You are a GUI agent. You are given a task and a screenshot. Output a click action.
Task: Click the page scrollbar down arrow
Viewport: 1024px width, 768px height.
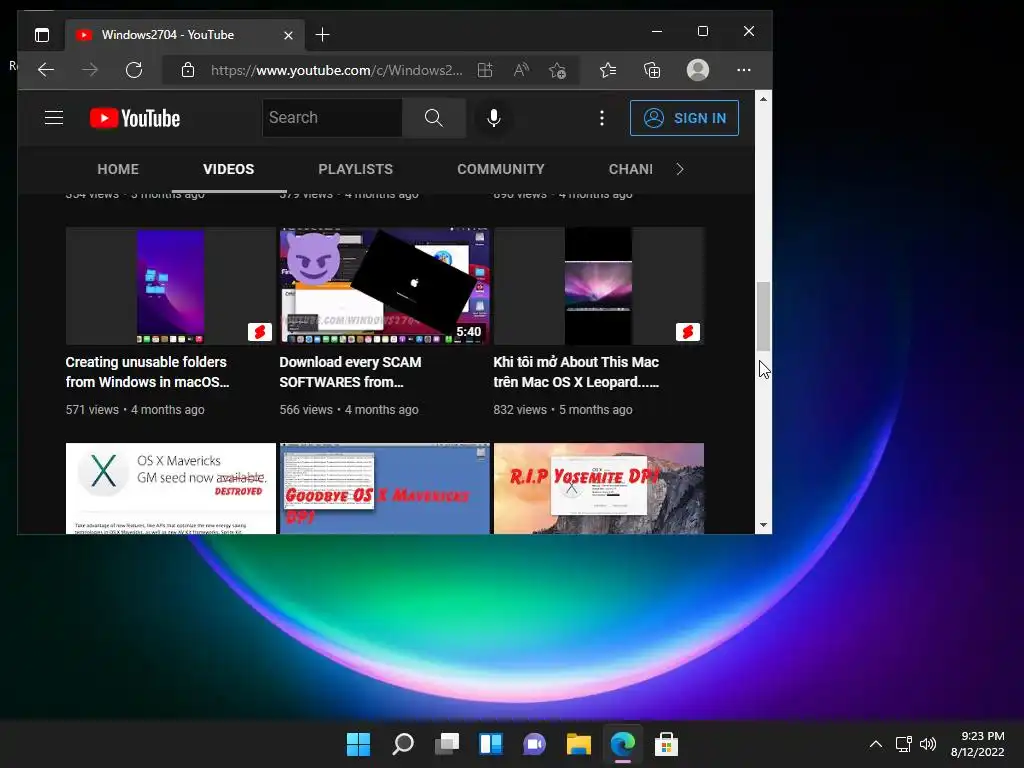(763, 525)
